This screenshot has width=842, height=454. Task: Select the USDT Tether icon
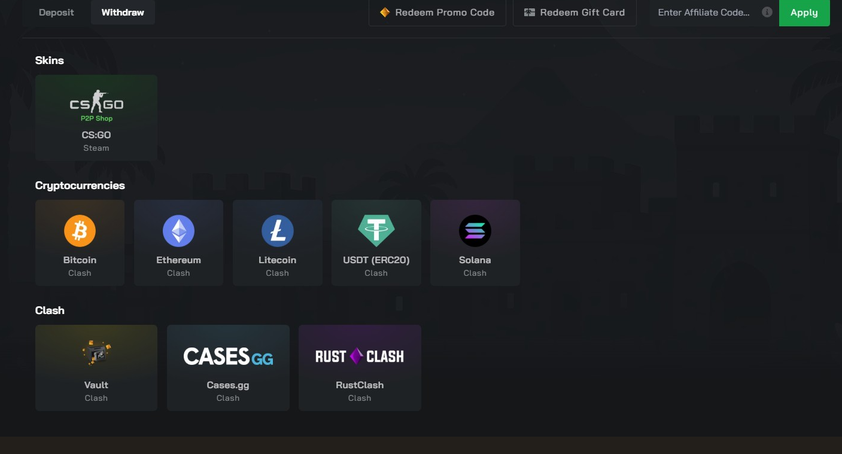click(376, 230)
